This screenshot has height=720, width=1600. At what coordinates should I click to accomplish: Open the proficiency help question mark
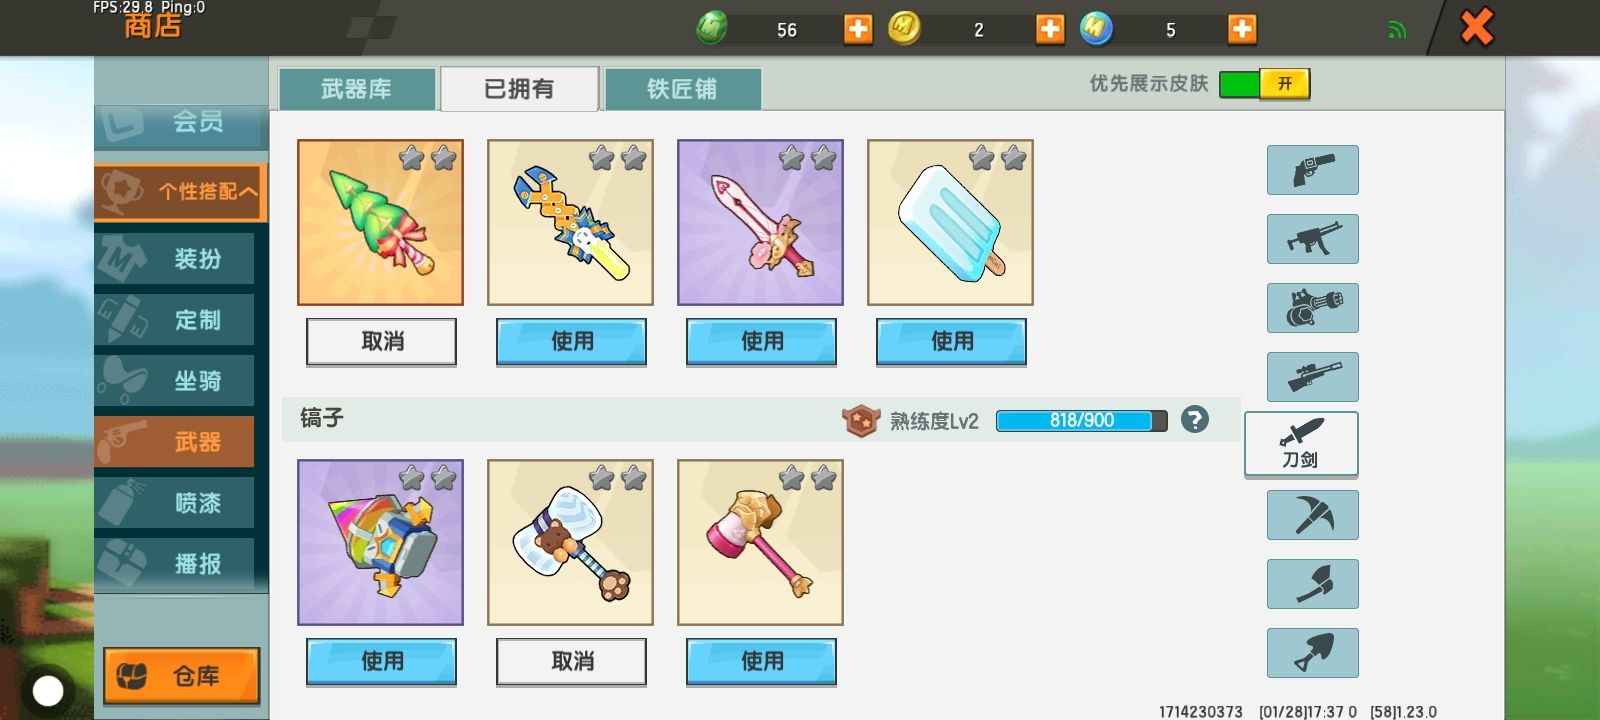click(x=1194, y=420)
